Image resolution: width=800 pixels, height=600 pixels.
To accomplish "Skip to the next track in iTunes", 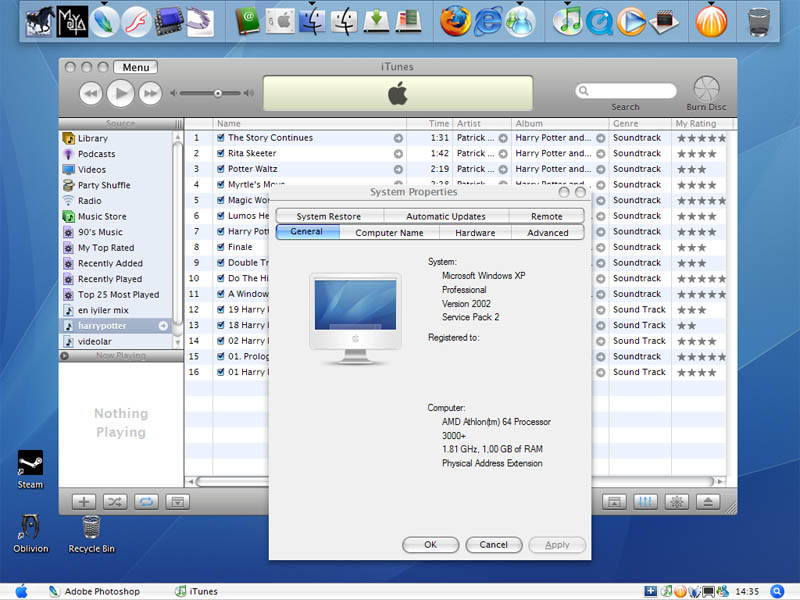I will [151, 93].
